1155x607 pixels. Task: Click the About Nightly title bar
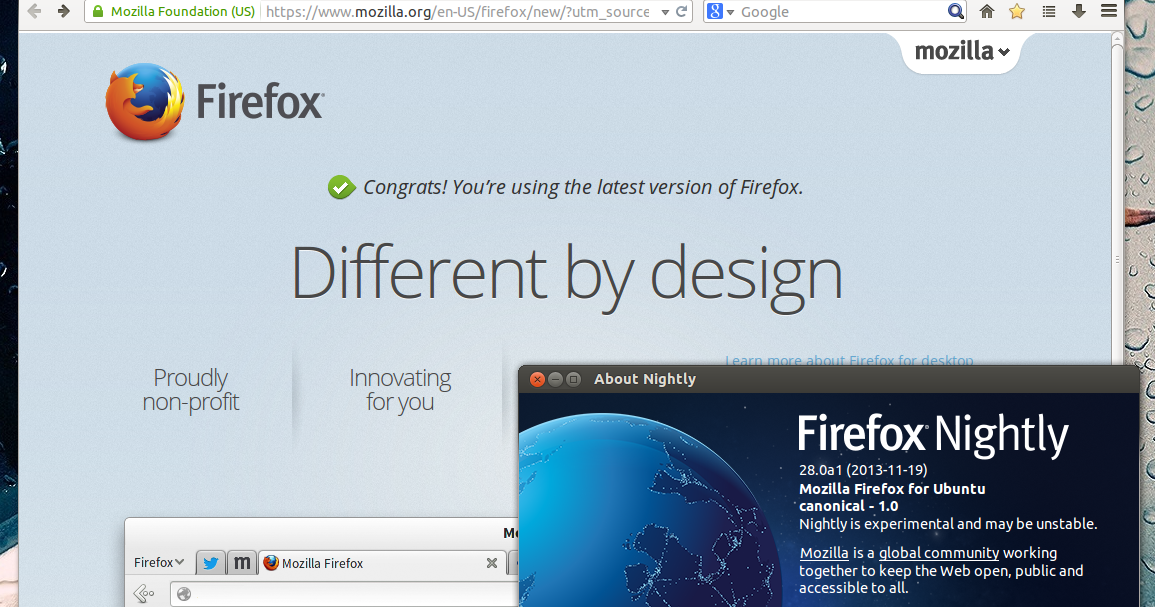tap(829, 379)
